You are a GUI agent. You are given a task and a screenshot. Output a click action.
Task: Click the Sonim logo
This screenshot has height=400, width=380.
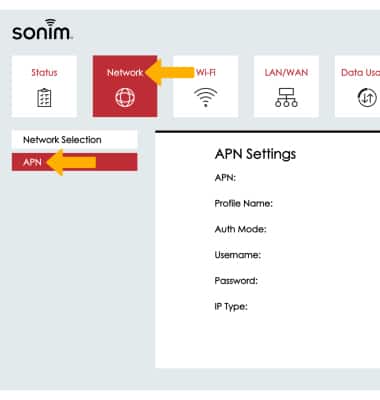(x=42, y=30)
